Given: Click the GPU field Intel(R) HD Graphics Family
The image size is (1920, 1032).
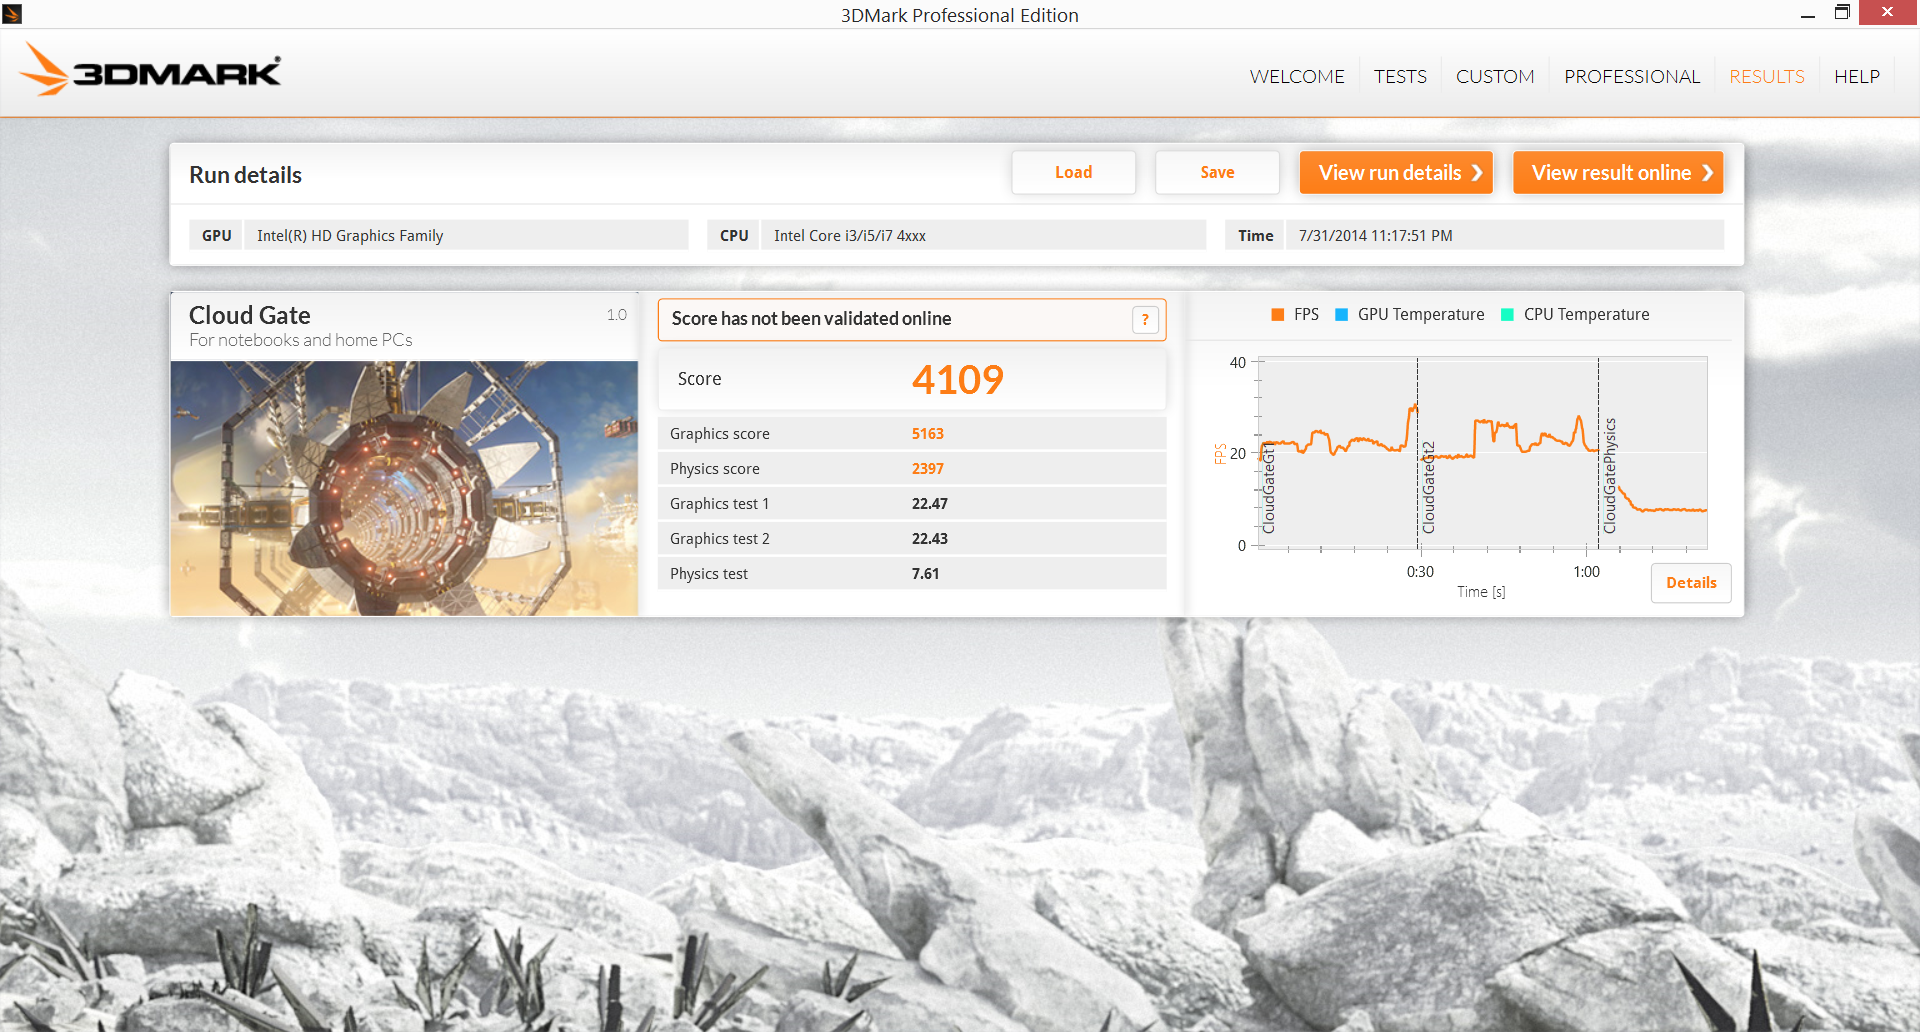Looking at the screenshot, I should 466,235.
